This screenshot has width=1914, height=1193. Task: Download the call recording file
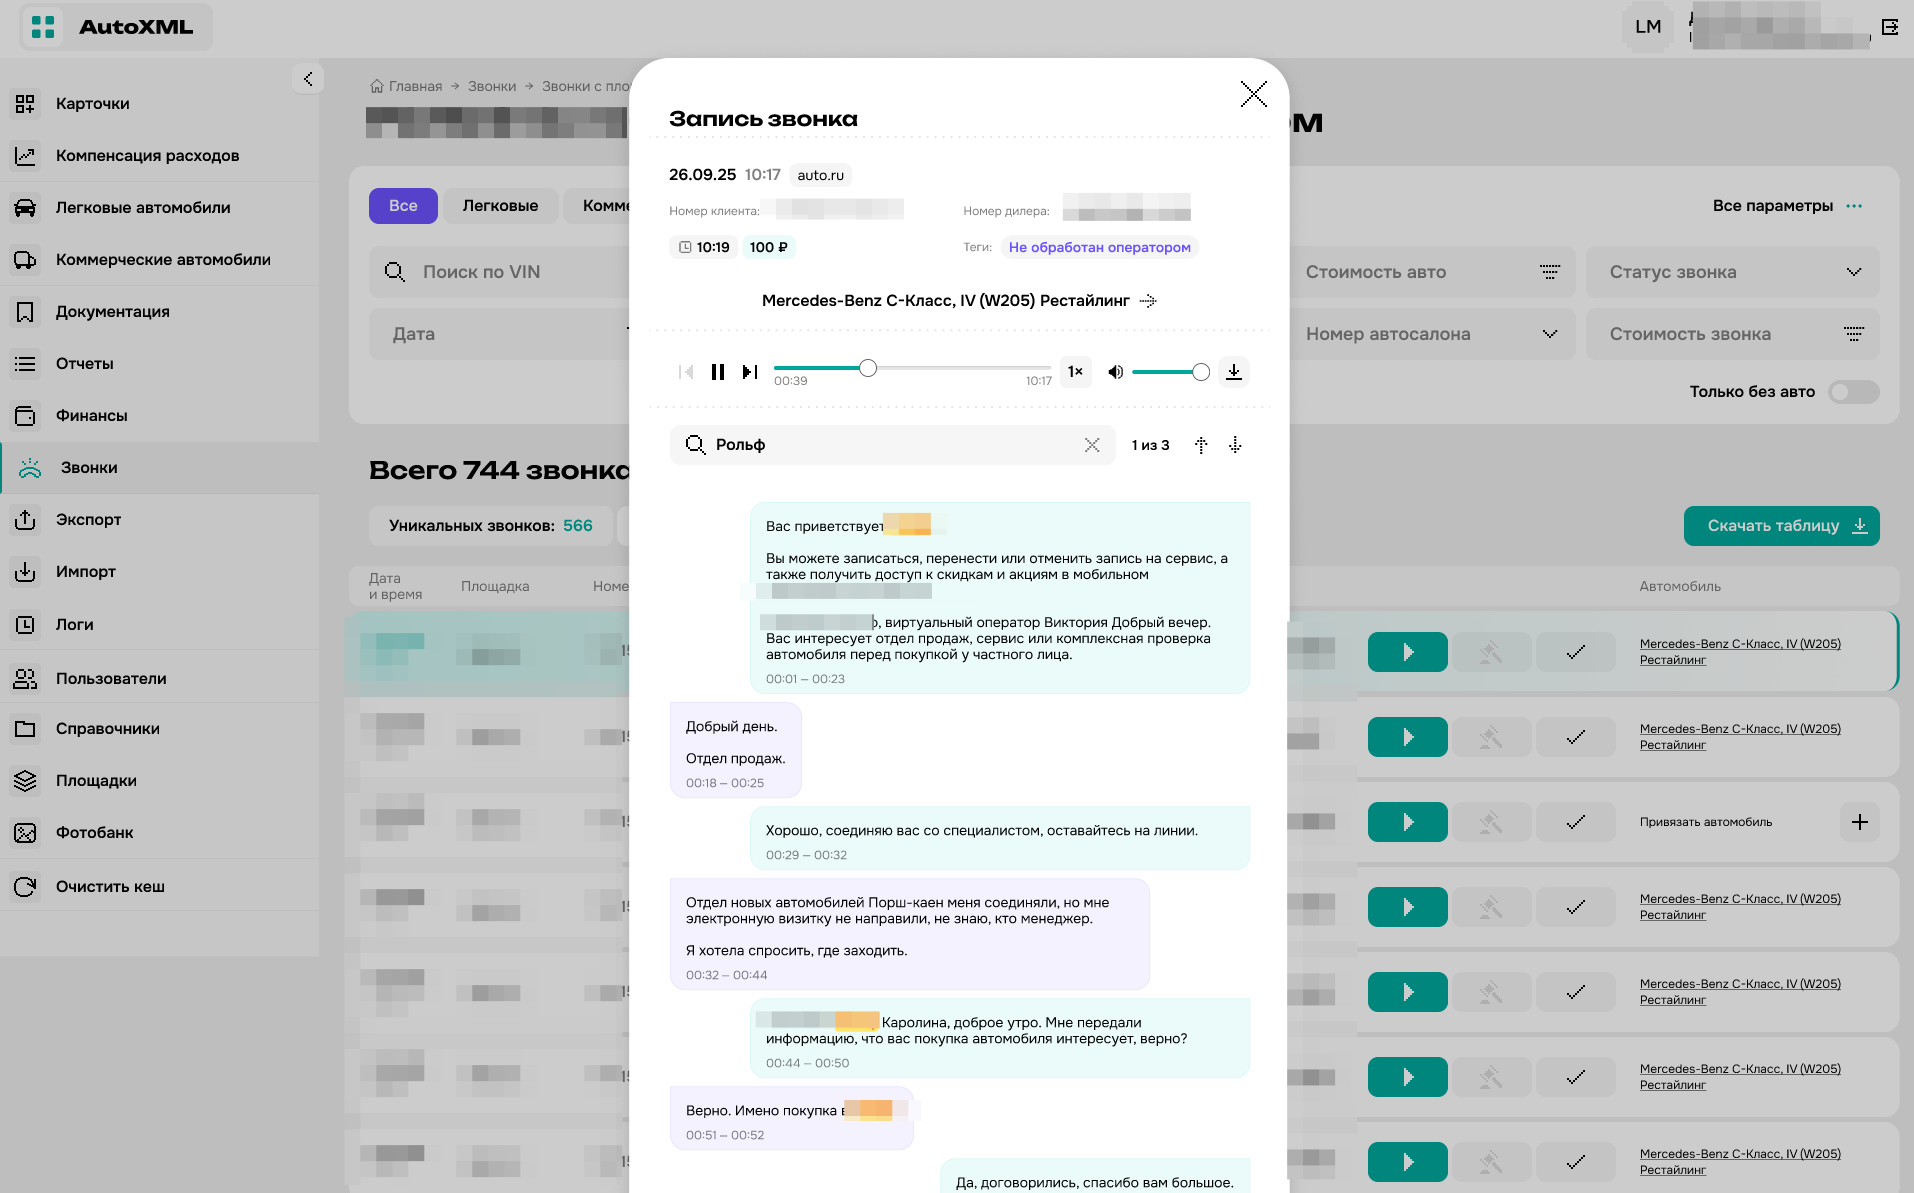[x=1234, y=372]
